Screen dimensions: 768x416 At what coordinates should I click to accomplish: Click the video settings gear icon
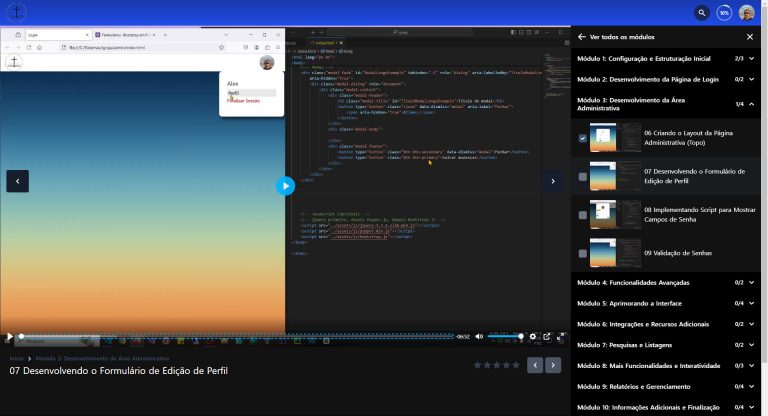[533, 337]
